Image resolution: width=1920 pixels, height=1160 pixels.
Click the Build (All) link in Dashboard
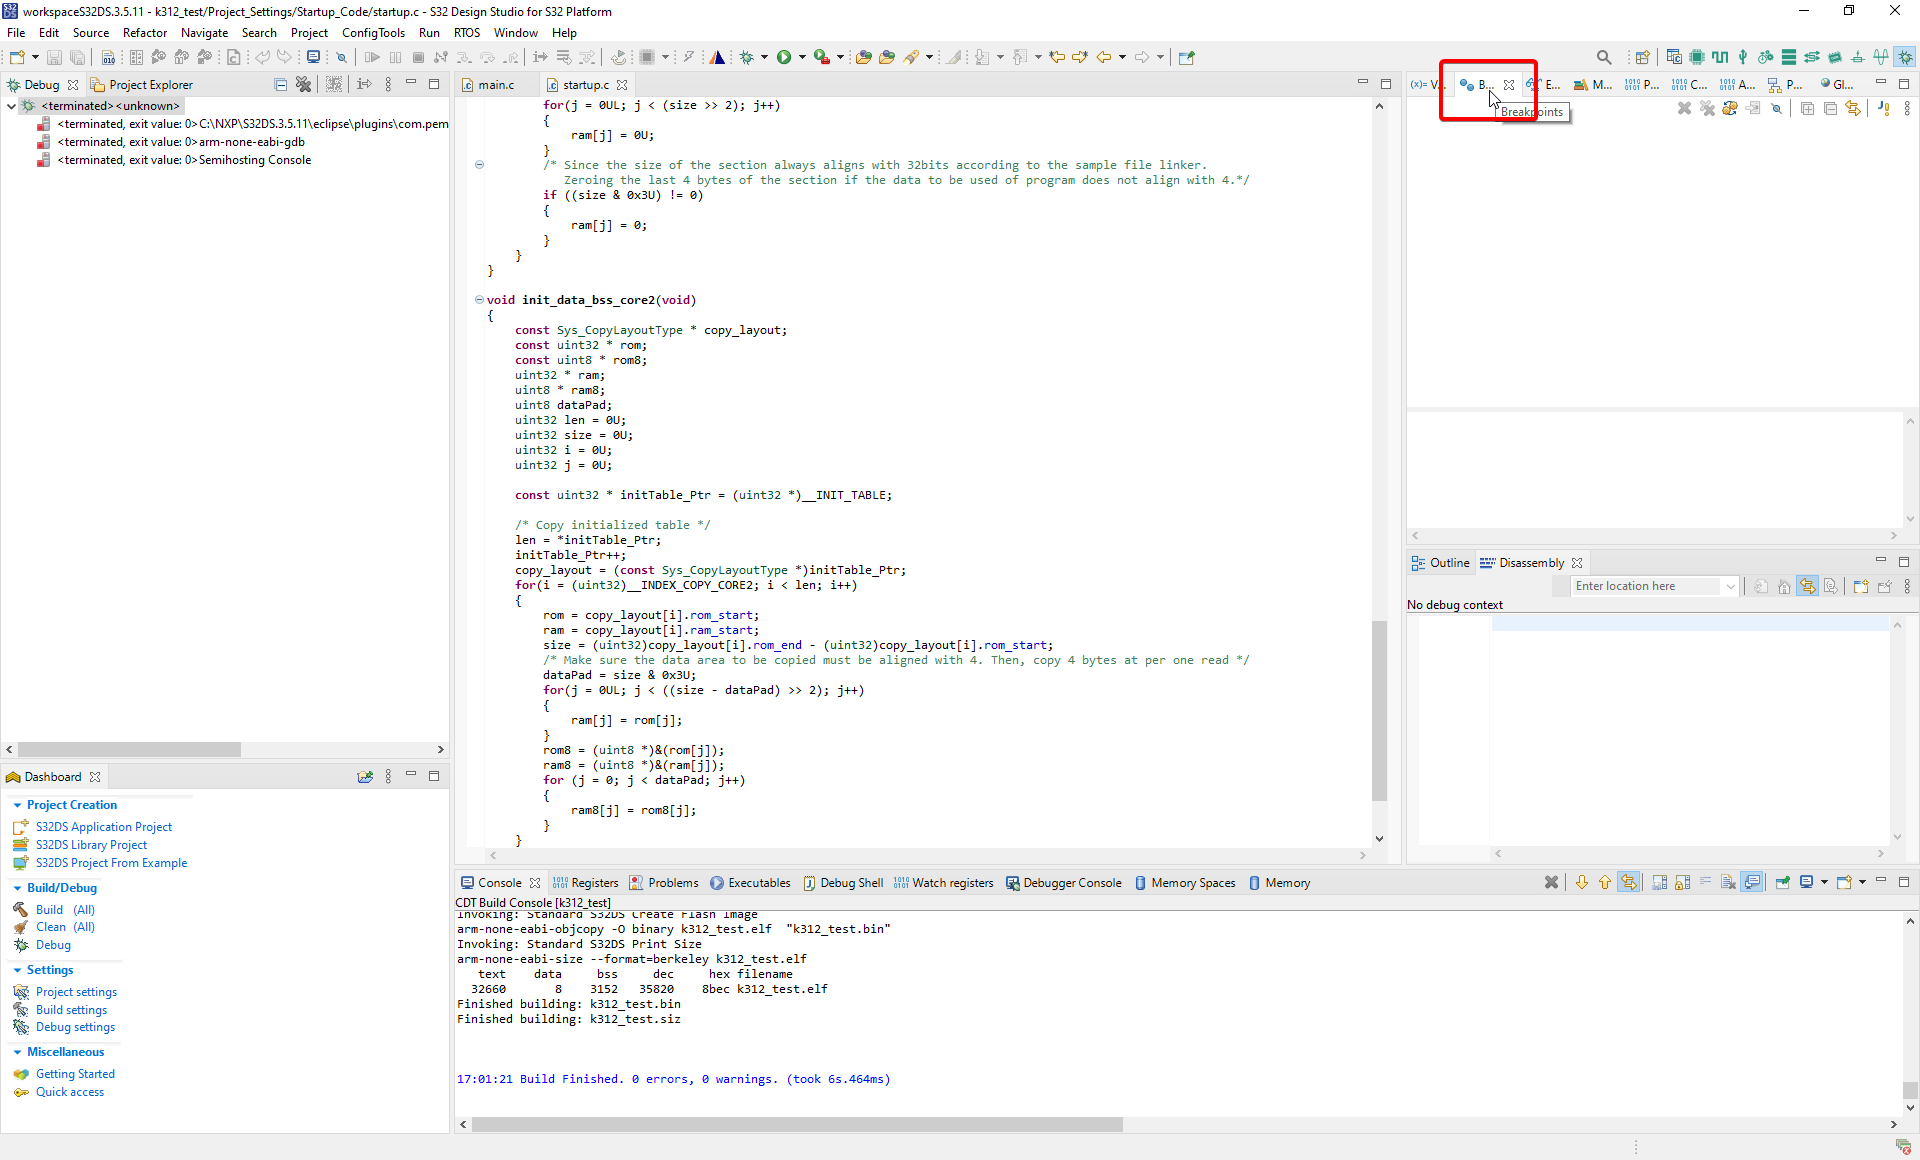point(65,910)
